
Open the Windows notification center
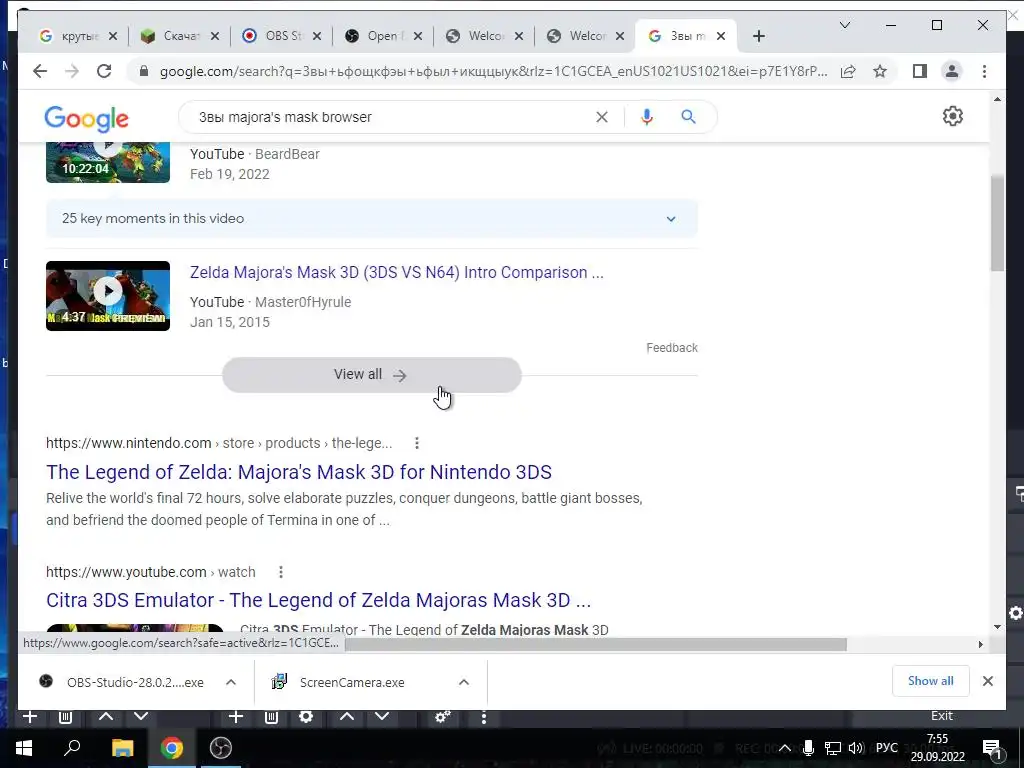[x=992, y=748]
